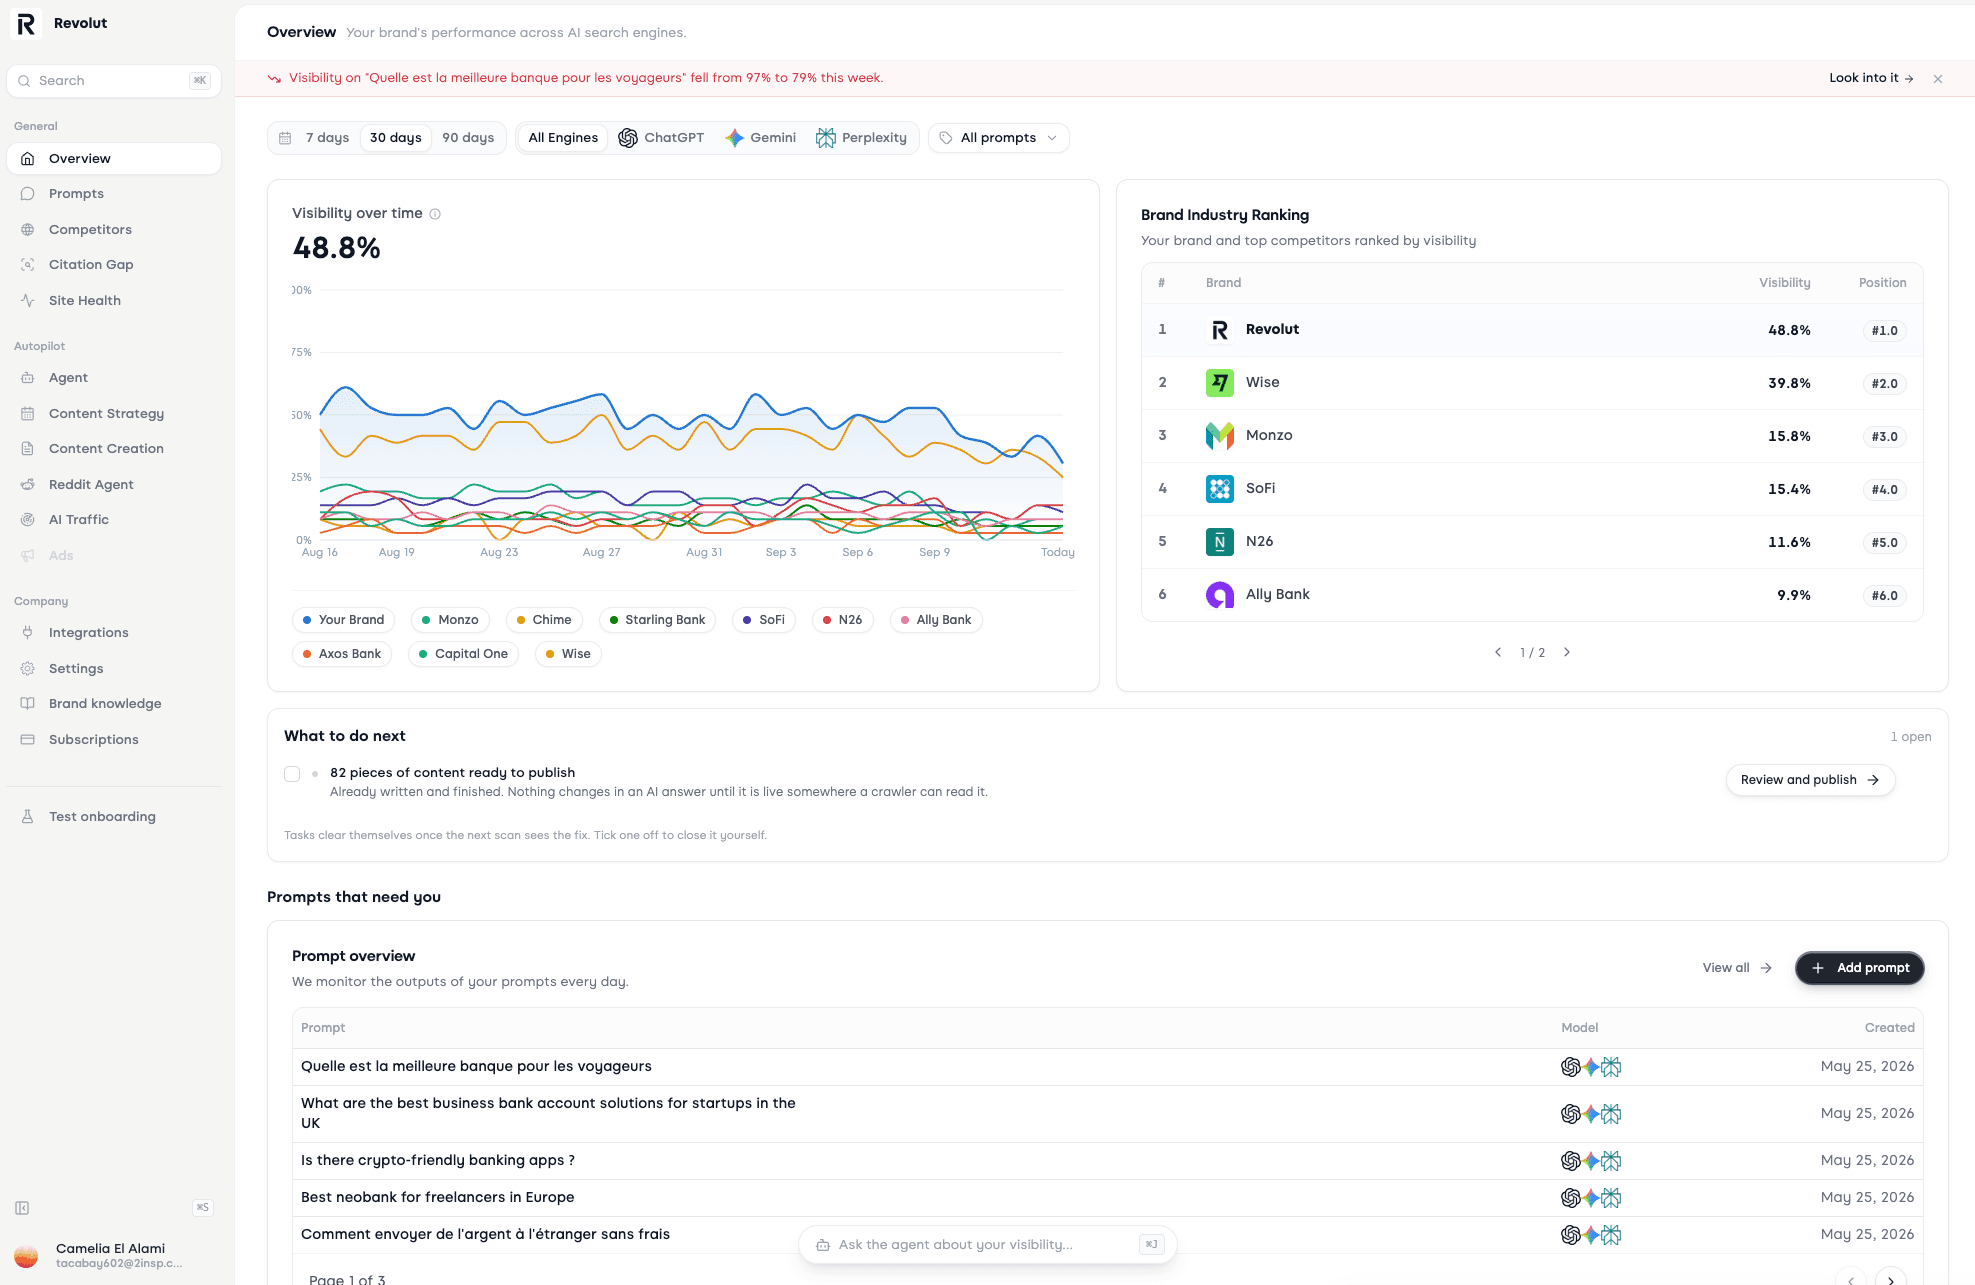Screen dimensions: 1975x1285
Task: Open Integrations in sidebar
Action: (x=114, y=633)
